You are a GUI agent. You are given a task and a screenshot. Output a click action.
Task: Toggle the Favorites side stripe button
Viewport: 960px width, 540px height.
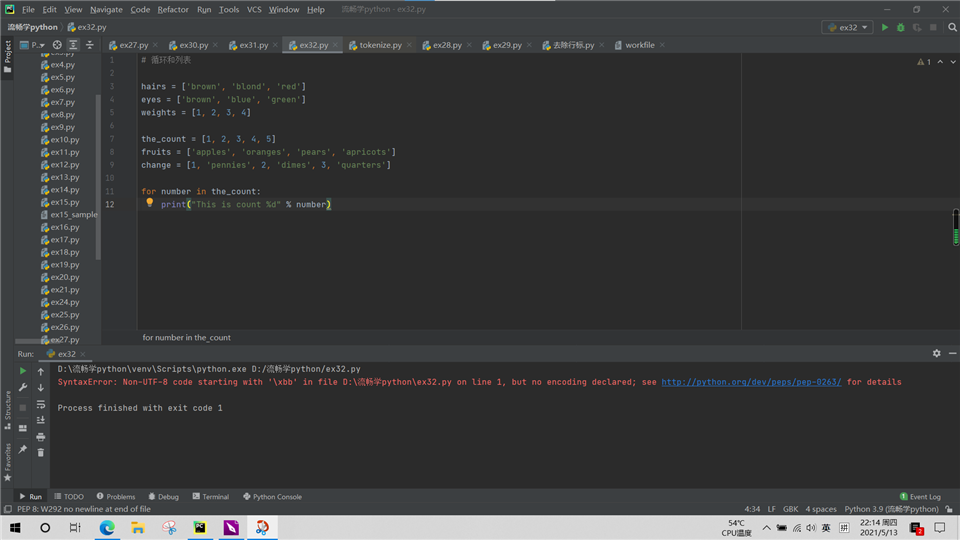click(x=7, y=462)
